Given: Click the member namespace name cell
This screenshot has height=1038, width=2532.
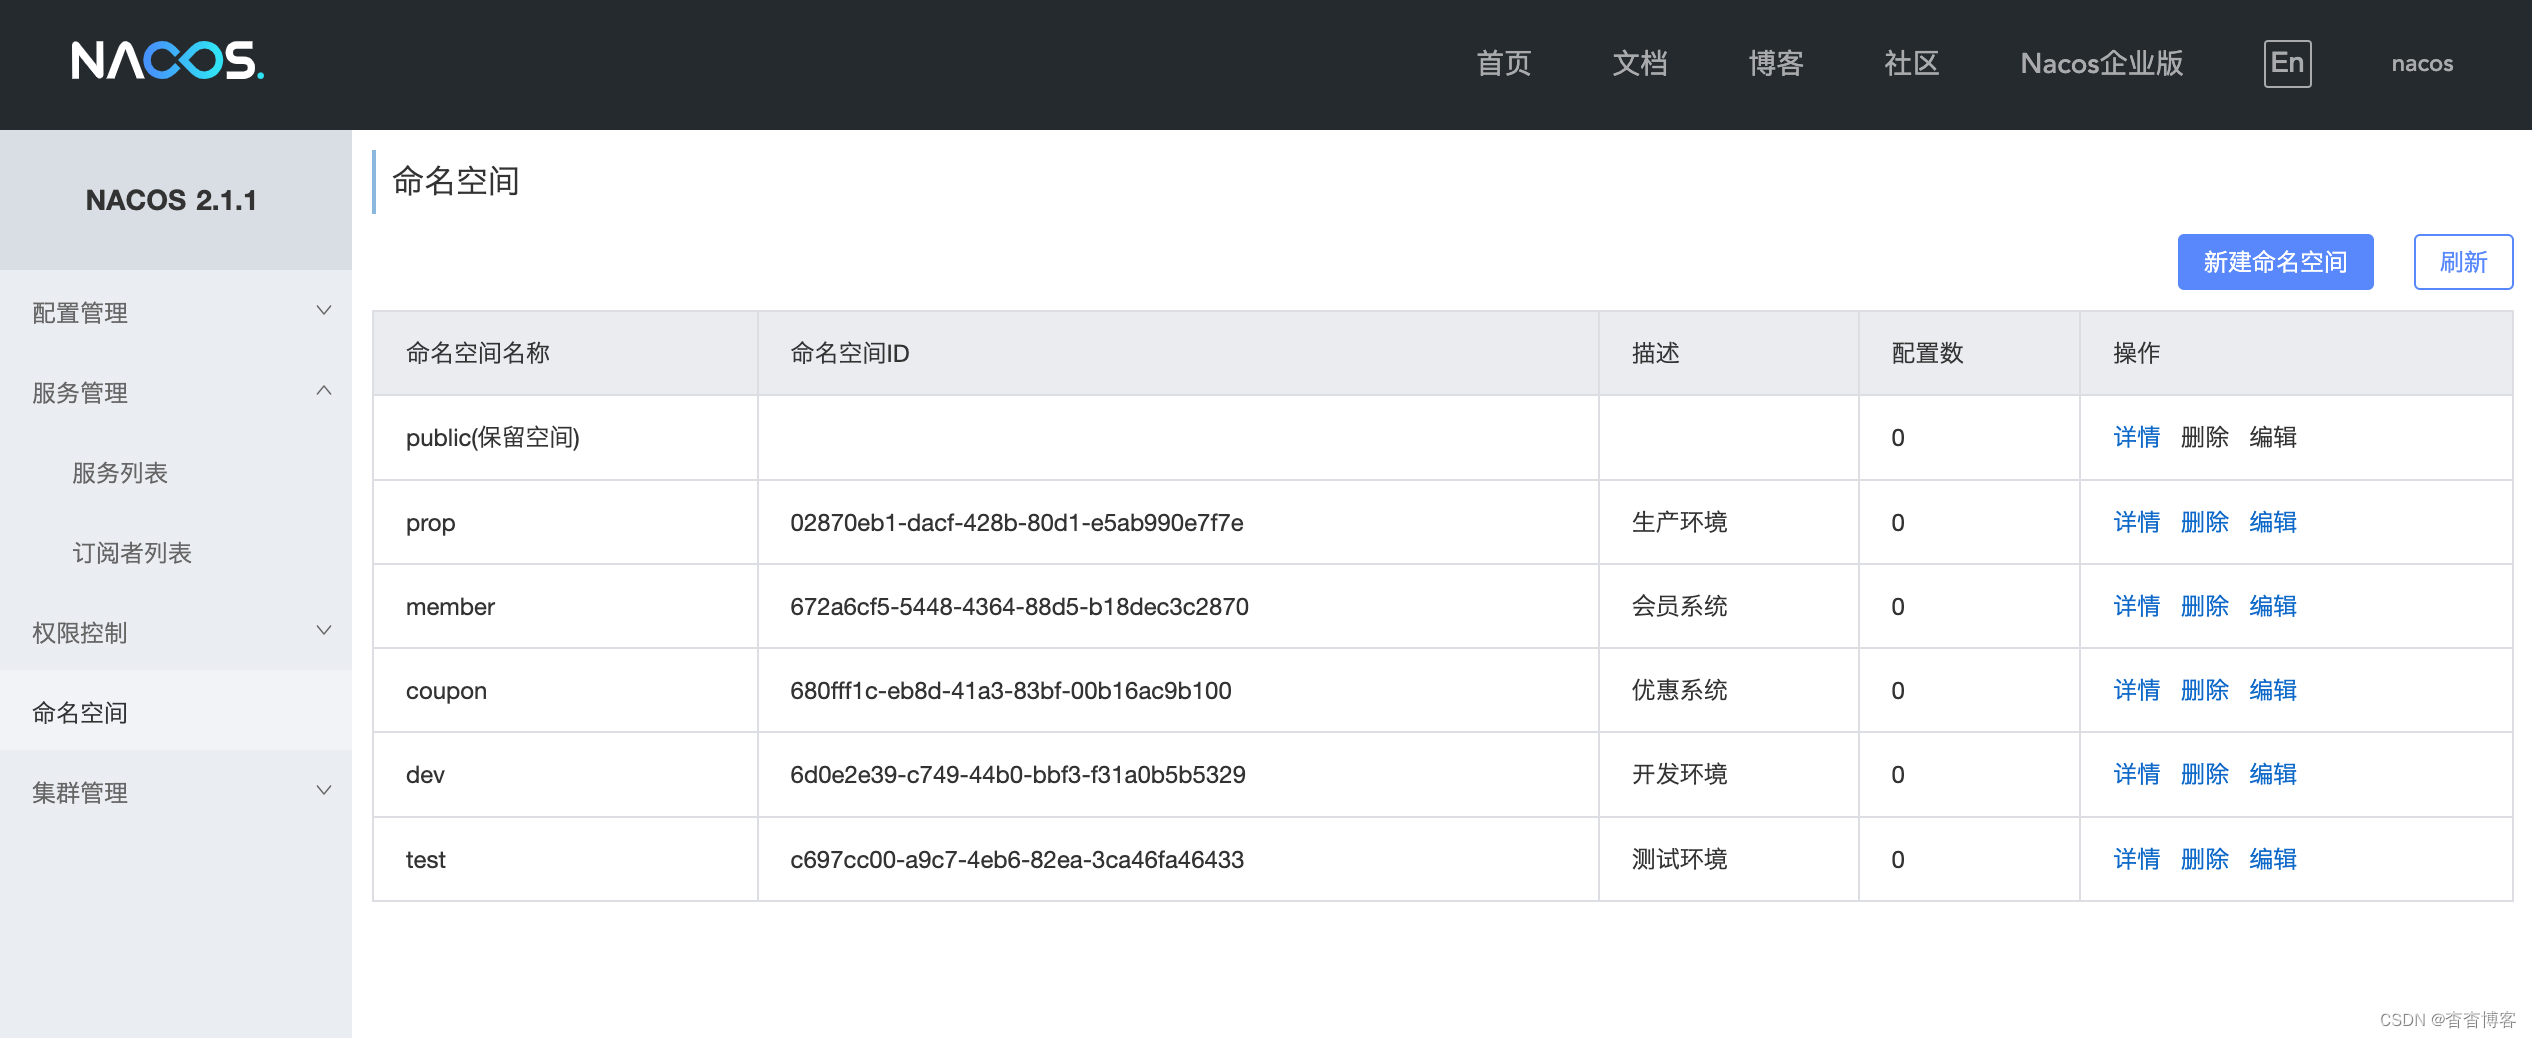Looking at the screenshot, I should [x=565, y=606].
